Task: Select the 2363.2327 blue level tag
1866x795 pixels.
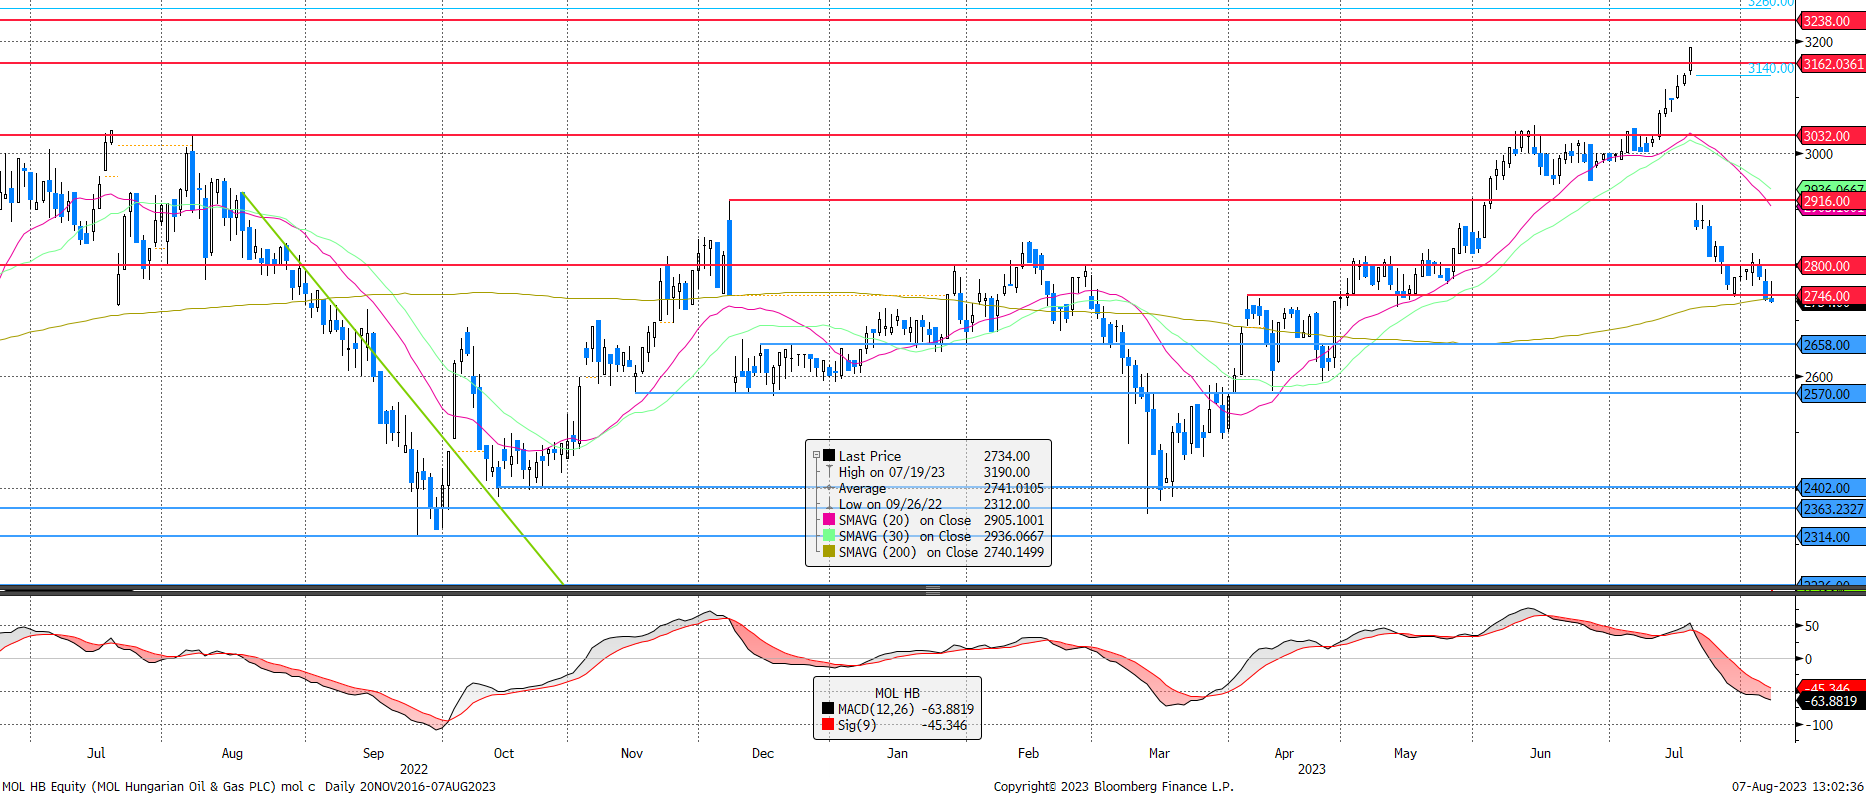Action: coord(1831,509)
